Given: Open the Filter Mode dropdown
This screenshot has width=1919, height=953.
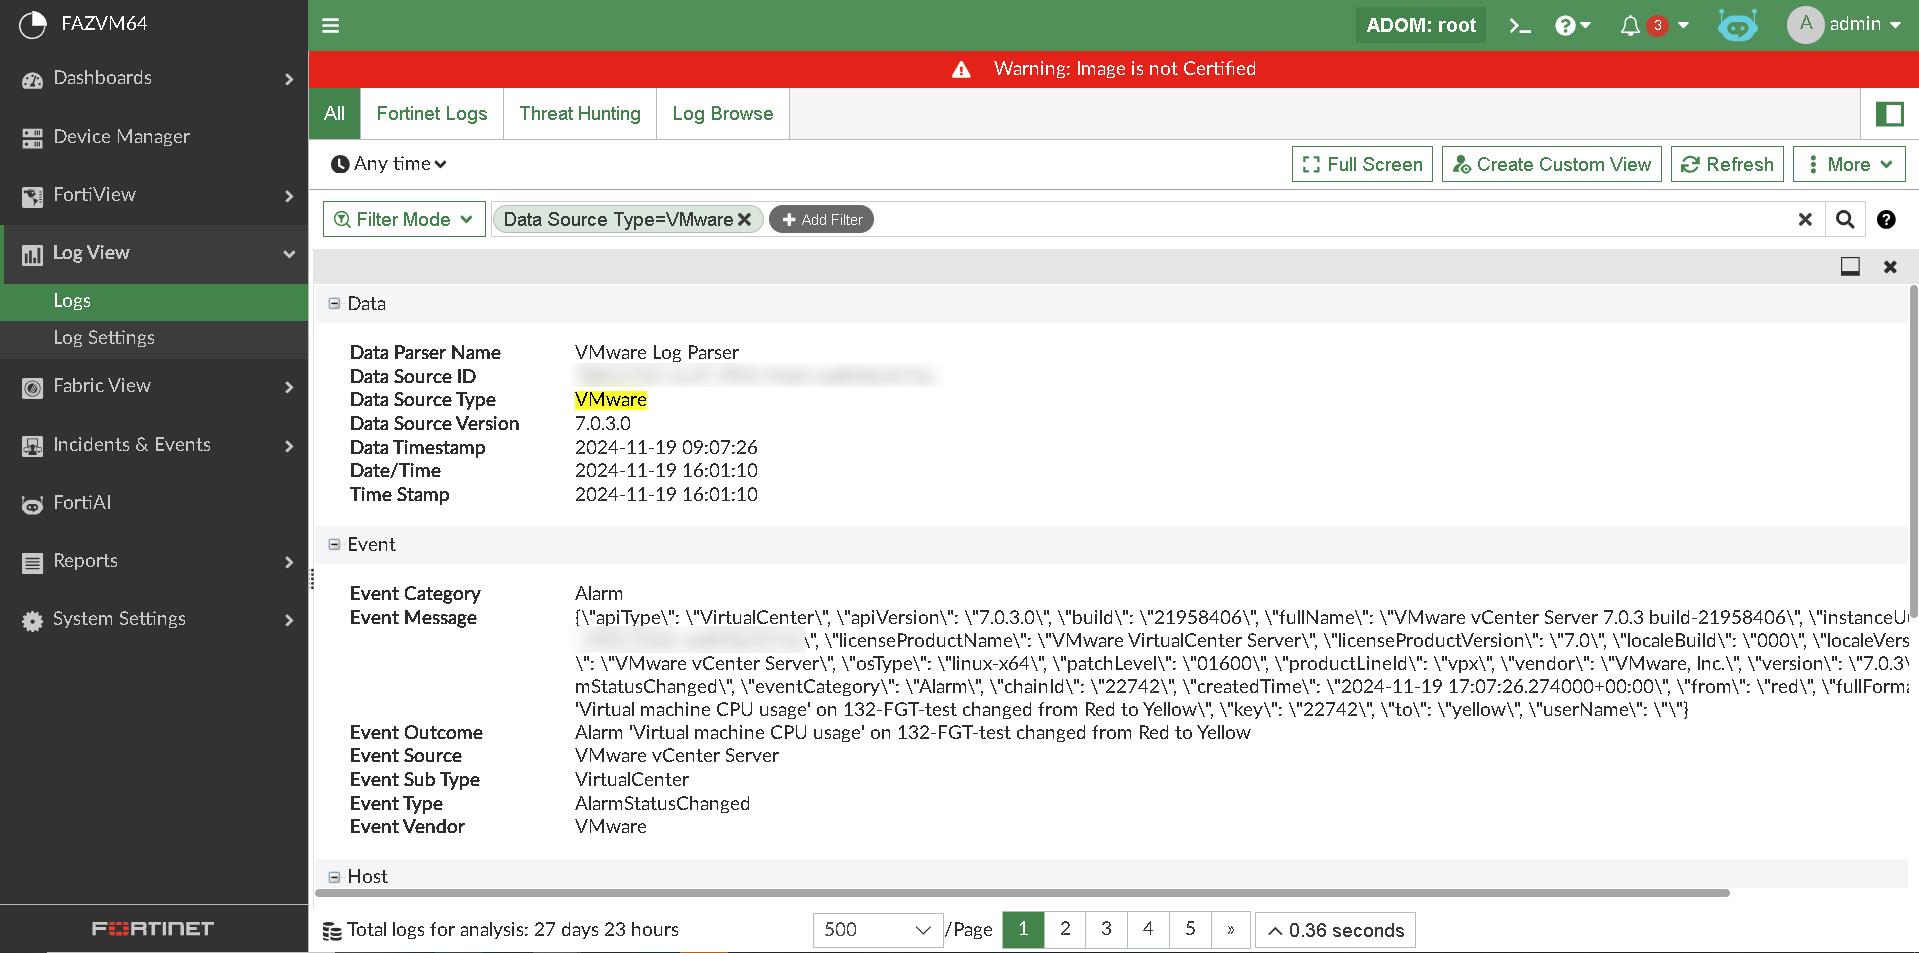Looking at the screenshot, I should tap(404, 219).
